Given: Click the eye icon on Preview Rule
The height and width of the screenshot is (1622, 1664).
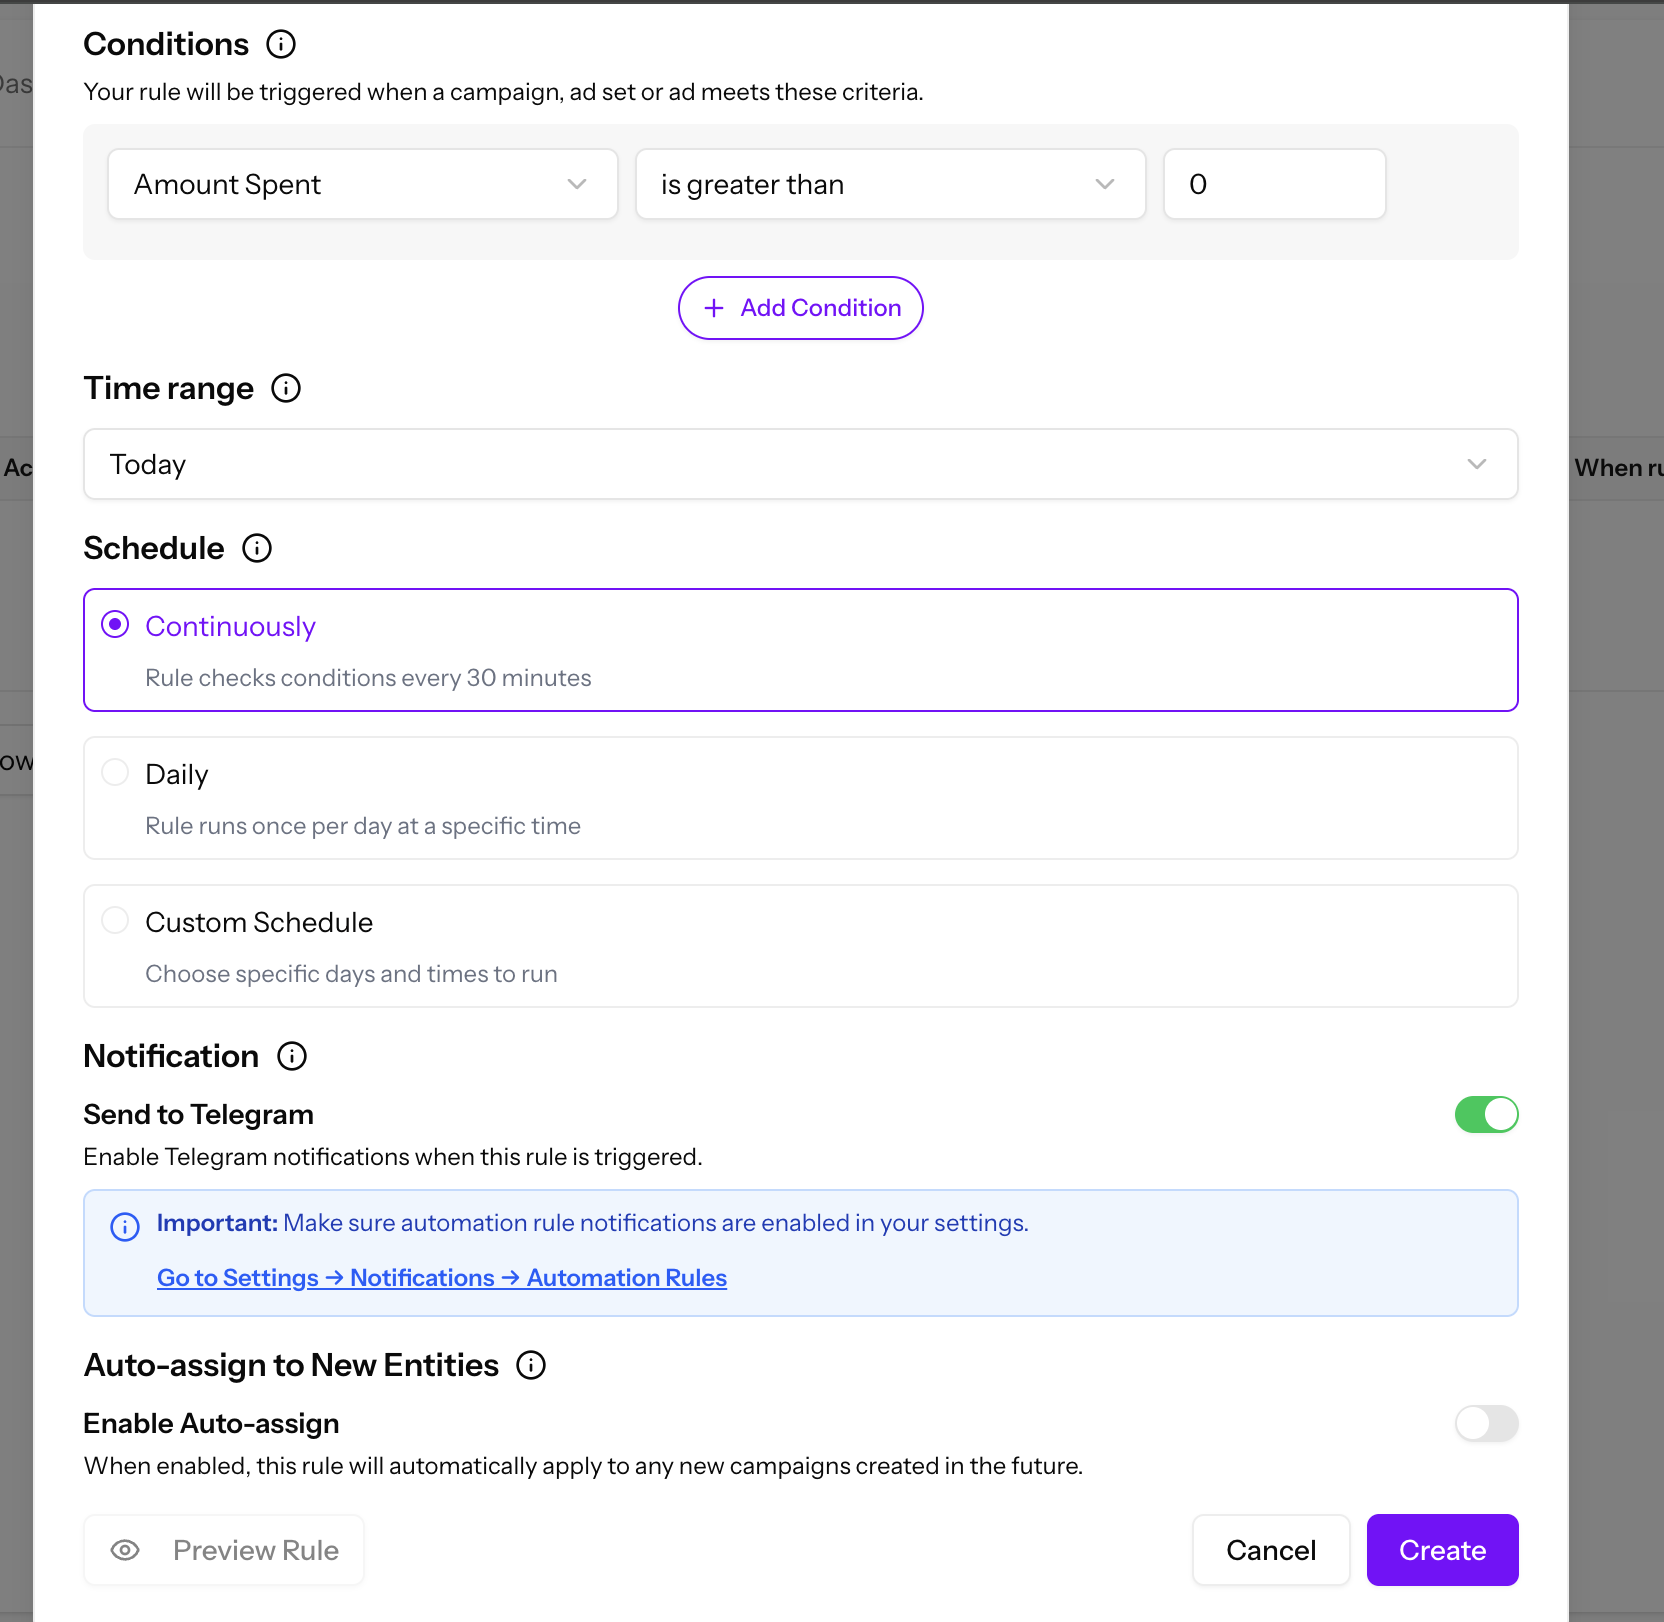Looking at the screenshot, I should [x=126, y=1549].
